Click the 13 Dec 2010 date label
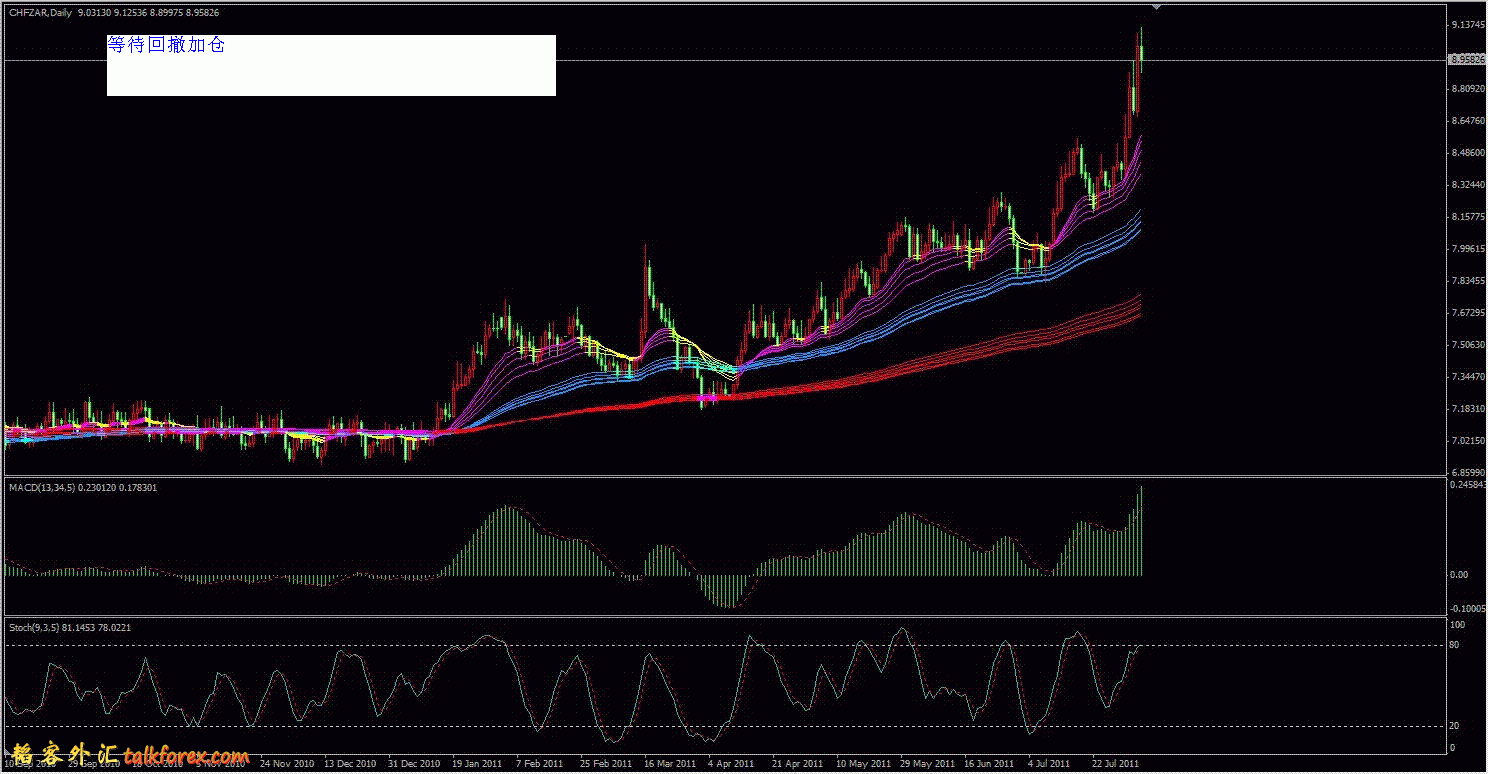The image size is (1488, 774). (349, 763)
